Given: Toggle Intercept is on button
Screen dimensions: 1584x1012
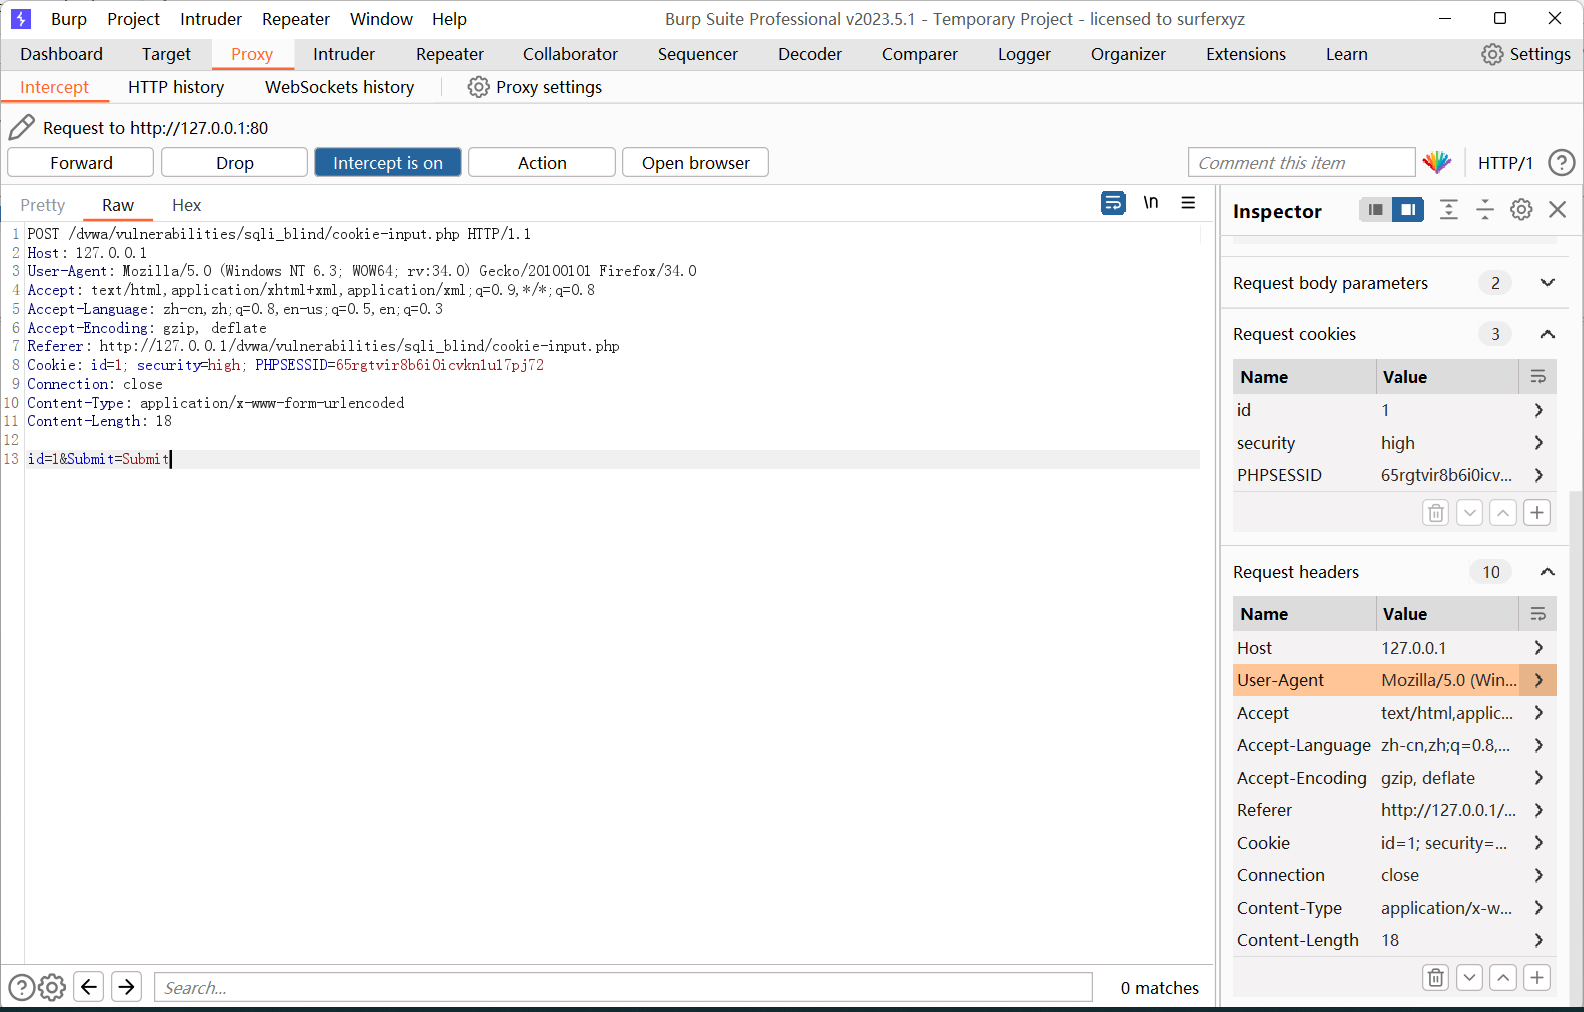Looking at the screenshot, I should tap(388, 162).
